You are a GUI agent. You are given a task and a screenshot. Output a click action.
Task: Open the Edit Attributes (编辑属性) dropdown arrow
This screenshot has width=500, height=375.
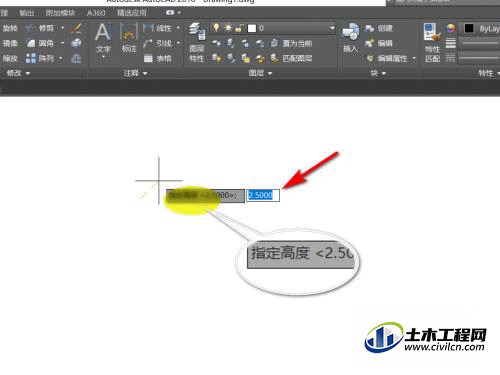414,58
